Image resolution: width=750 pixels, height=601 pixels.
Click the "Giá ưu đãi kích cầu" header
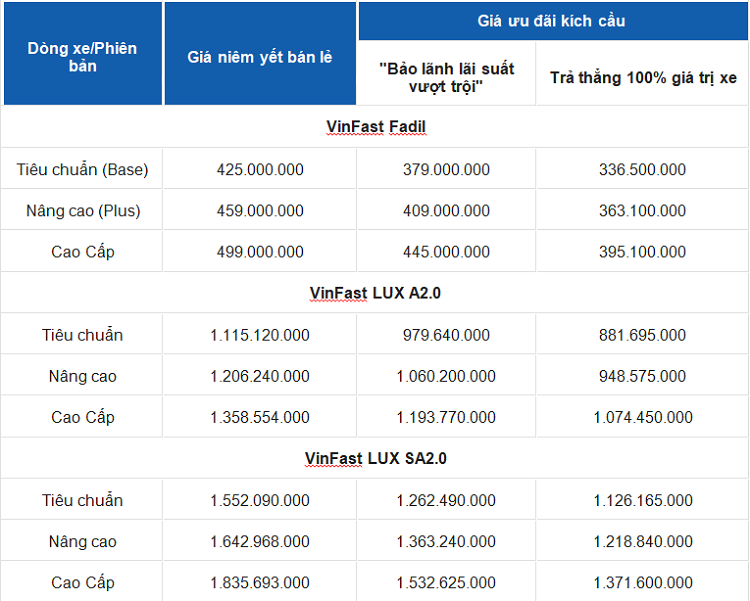551,20
